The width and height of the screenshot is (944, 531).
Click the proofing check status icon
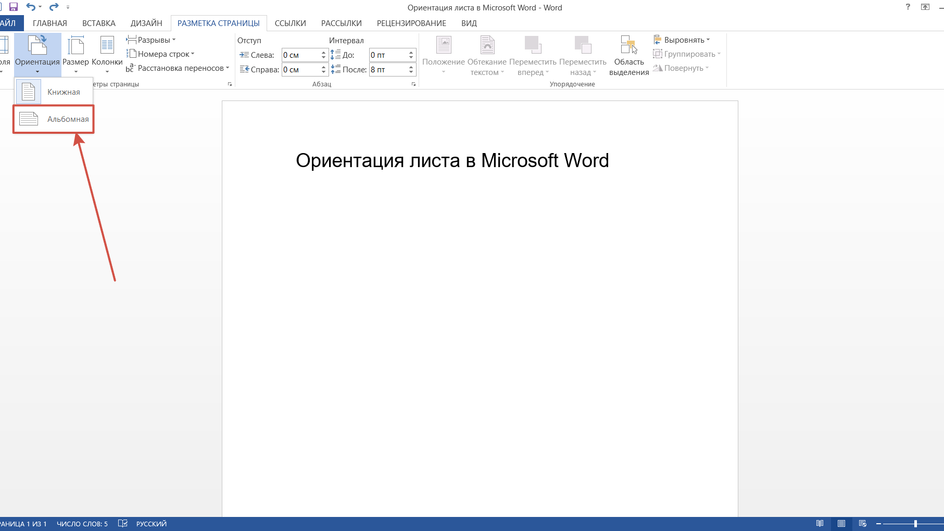coord(123,524)
